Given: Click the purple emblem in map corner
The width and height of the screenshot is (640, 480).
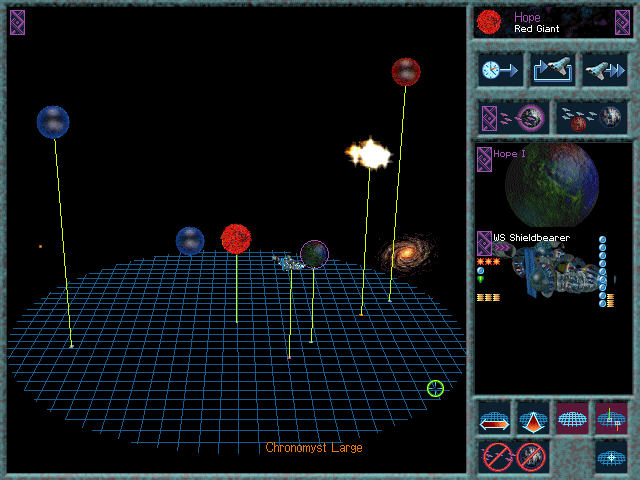Looking at the screenshot, I should pyautogui.click(x=18, y=22).
